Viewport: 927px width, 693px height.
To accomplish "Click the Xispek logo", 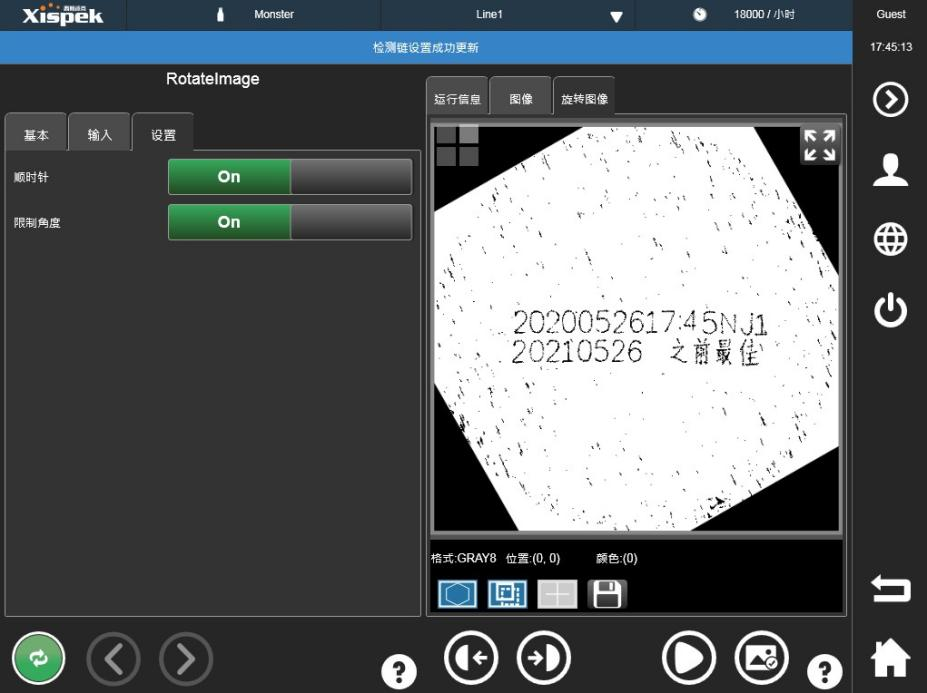I will tap(63, 15).
